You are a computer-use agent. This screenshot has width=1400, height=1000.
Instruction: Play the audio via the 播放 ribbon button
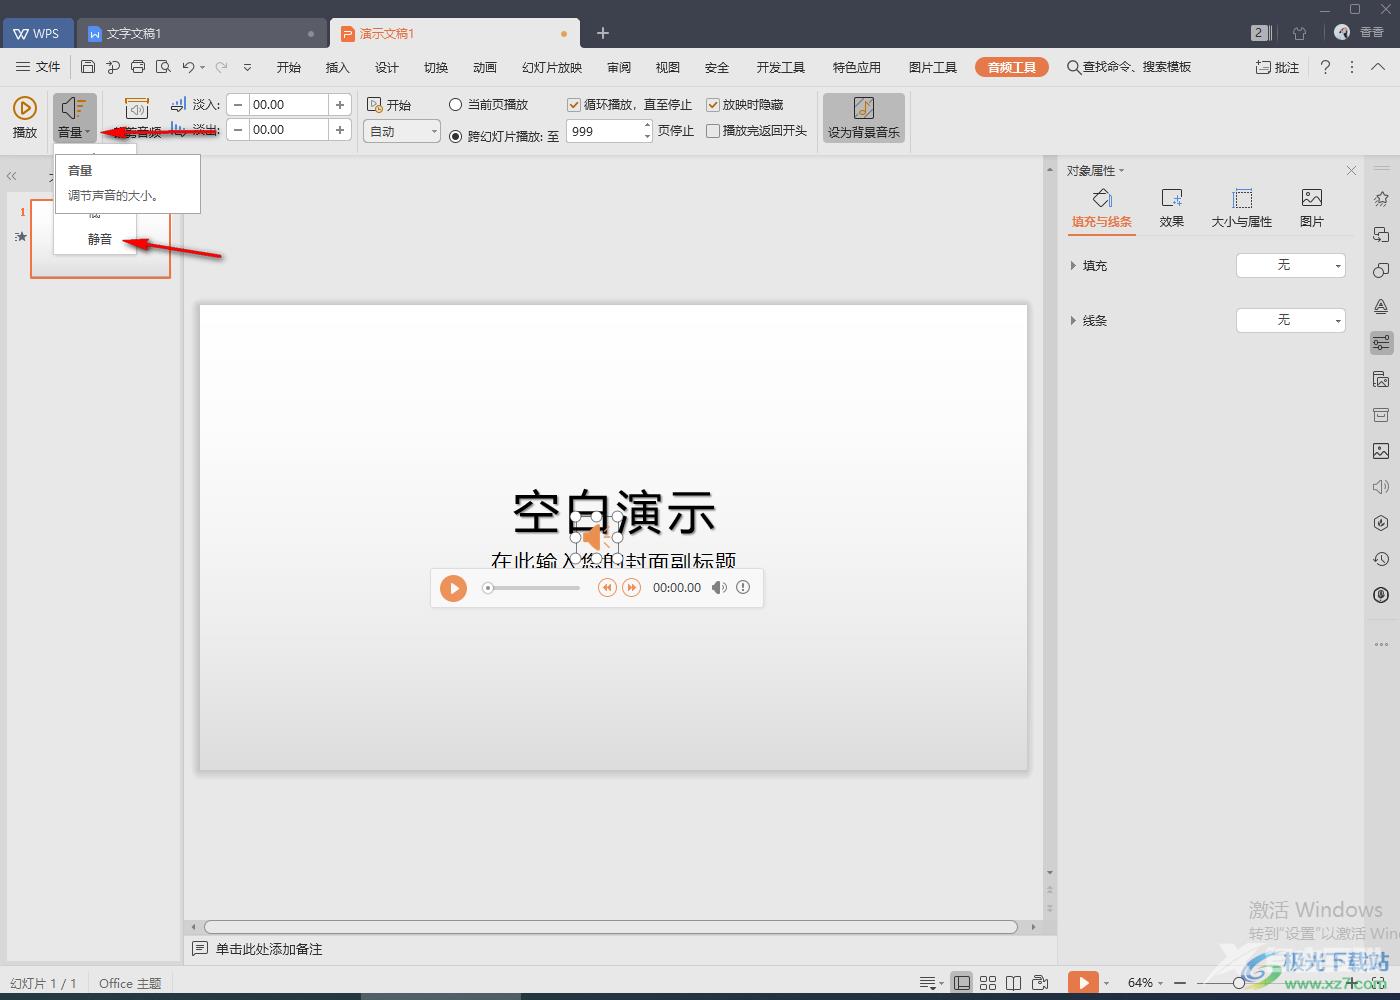[24, 118]
